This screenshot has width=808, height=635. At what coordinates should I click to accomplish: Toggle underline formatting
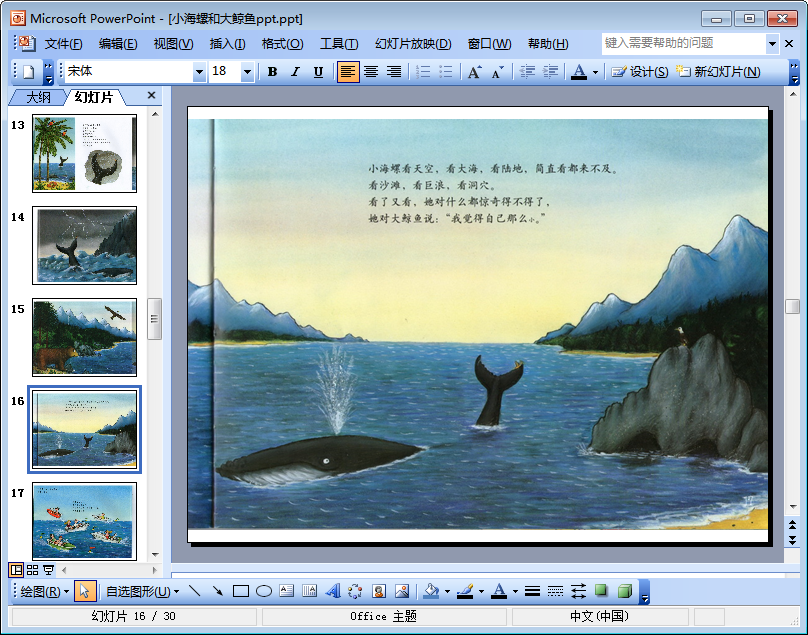click(x=318, y=72)
